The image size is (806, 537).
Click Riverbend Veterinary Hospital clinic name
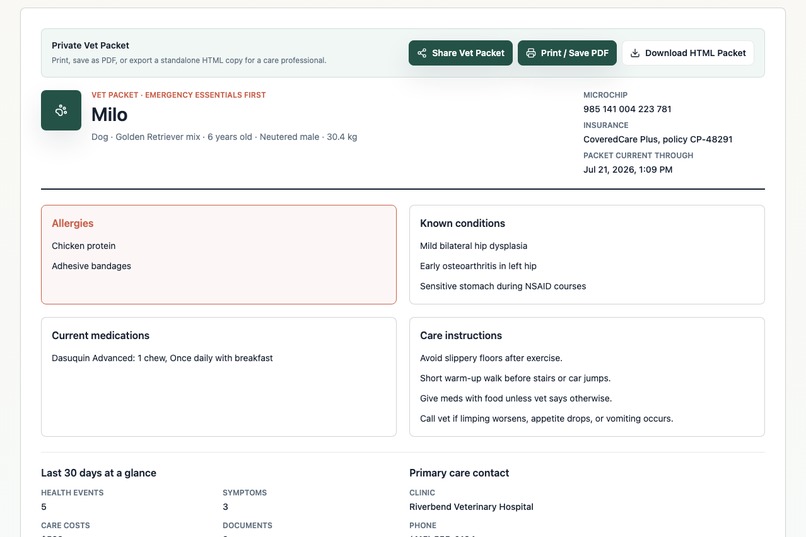coord(471,507)
